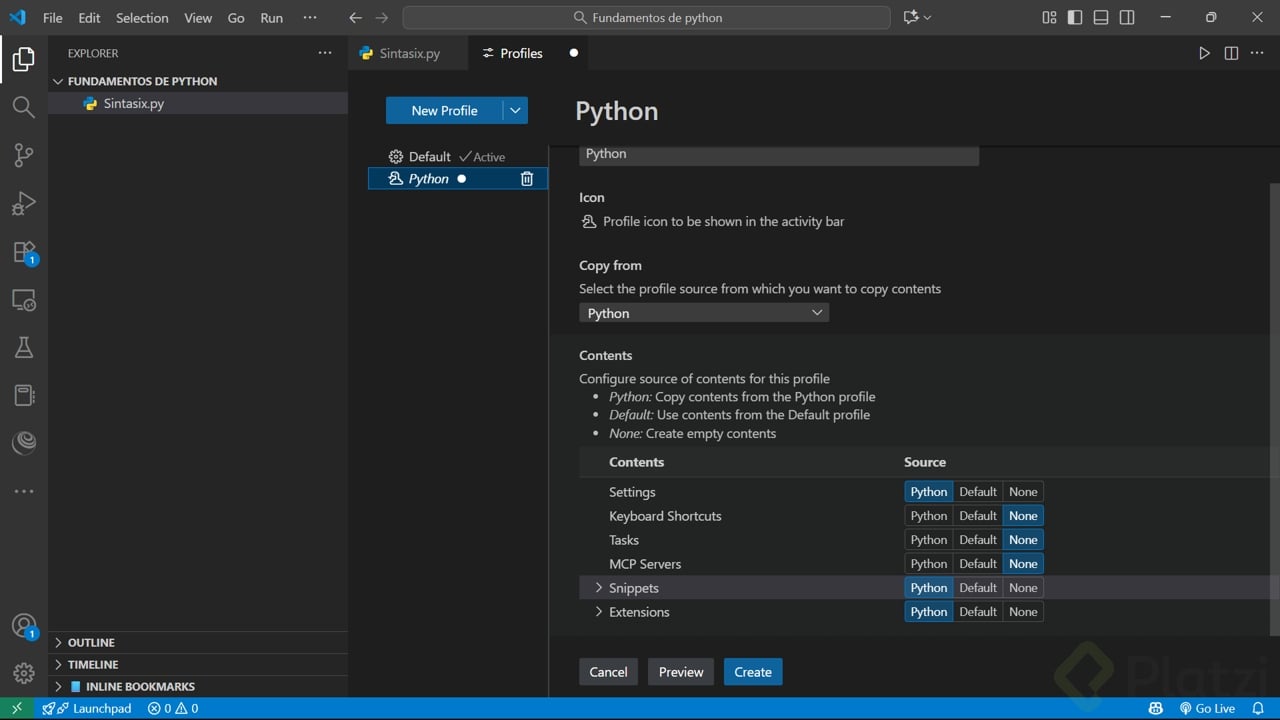The width and height of the screenshot is (1280, 720).
Task: Open the Testing flask icon
Action: (24, 347)
